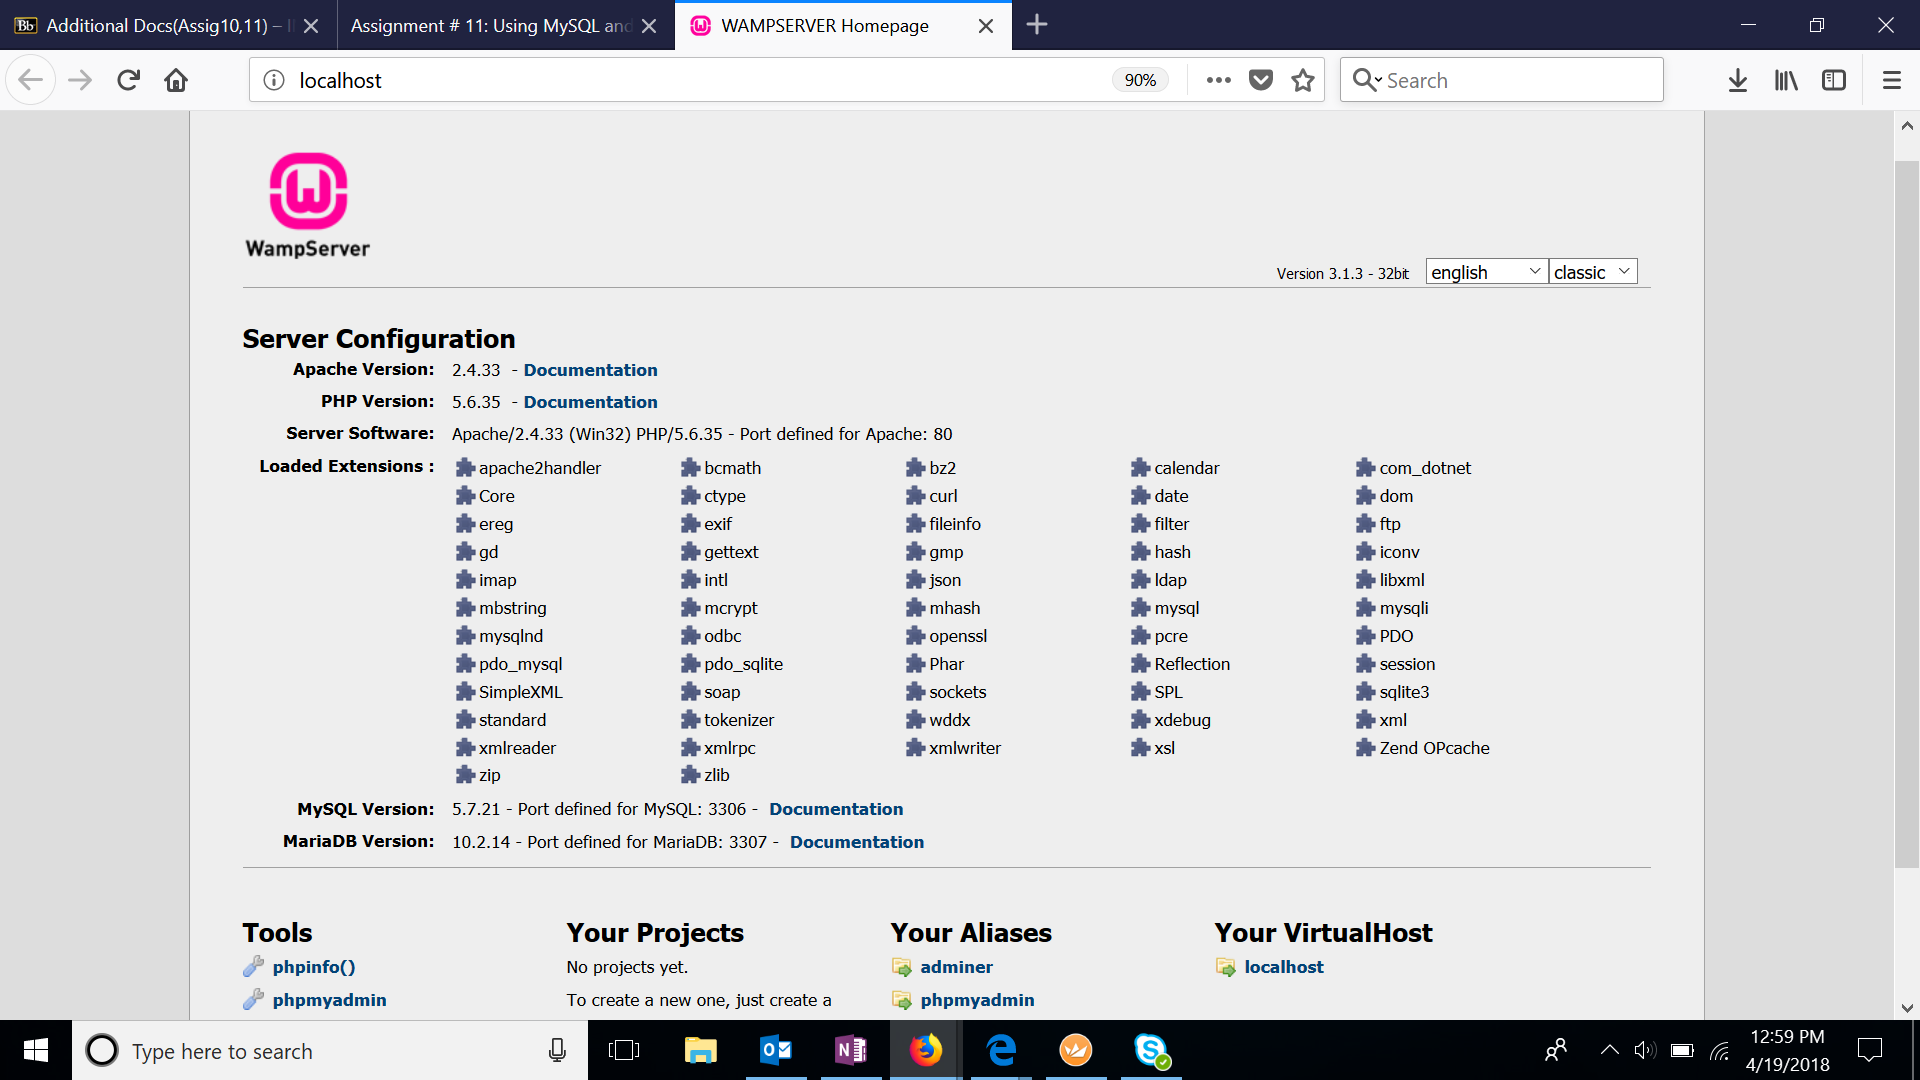Click the Type here to search box
1920x1080 pixels.
tap(330, 1051)
